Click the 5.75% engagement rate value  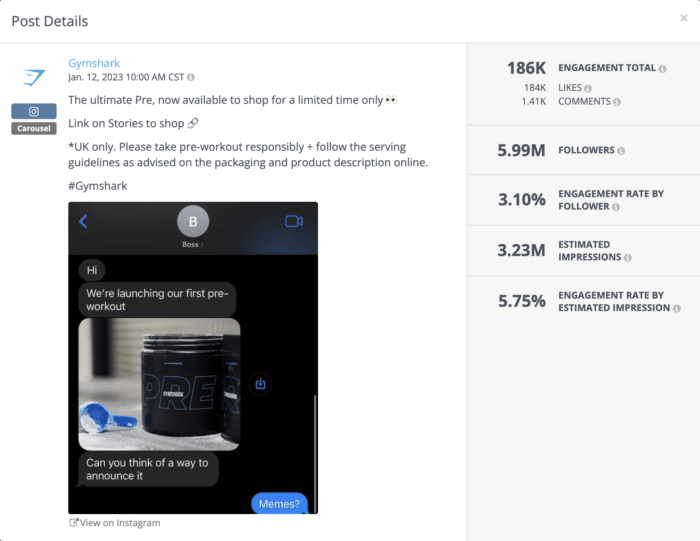coord(522,301)
